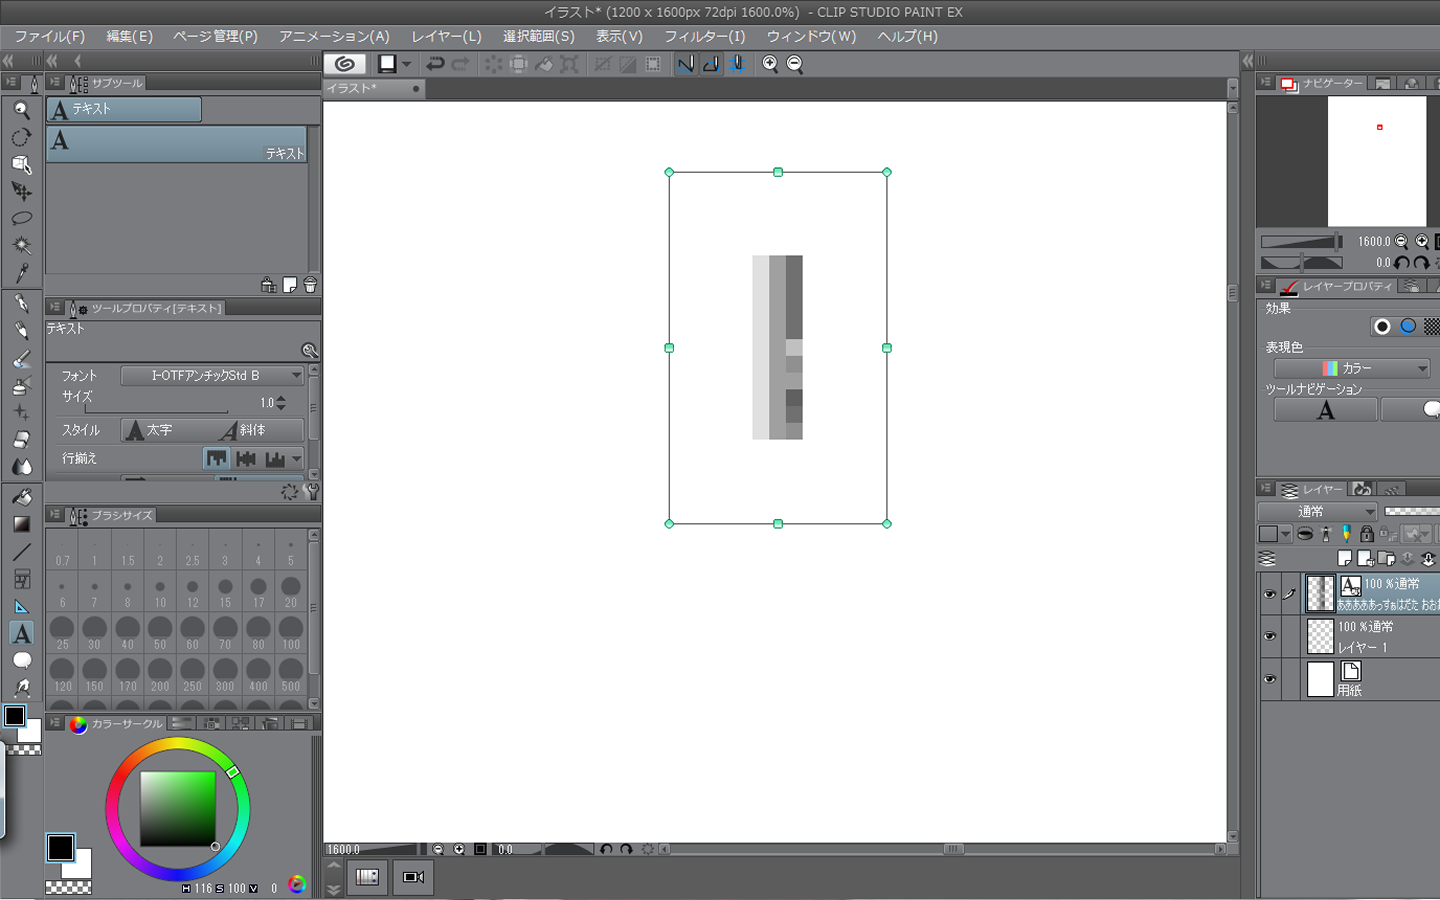Screen dimensions: 1440x900
Task: Click the Zoom In icon in the command bar
Action: pos(770,64)
